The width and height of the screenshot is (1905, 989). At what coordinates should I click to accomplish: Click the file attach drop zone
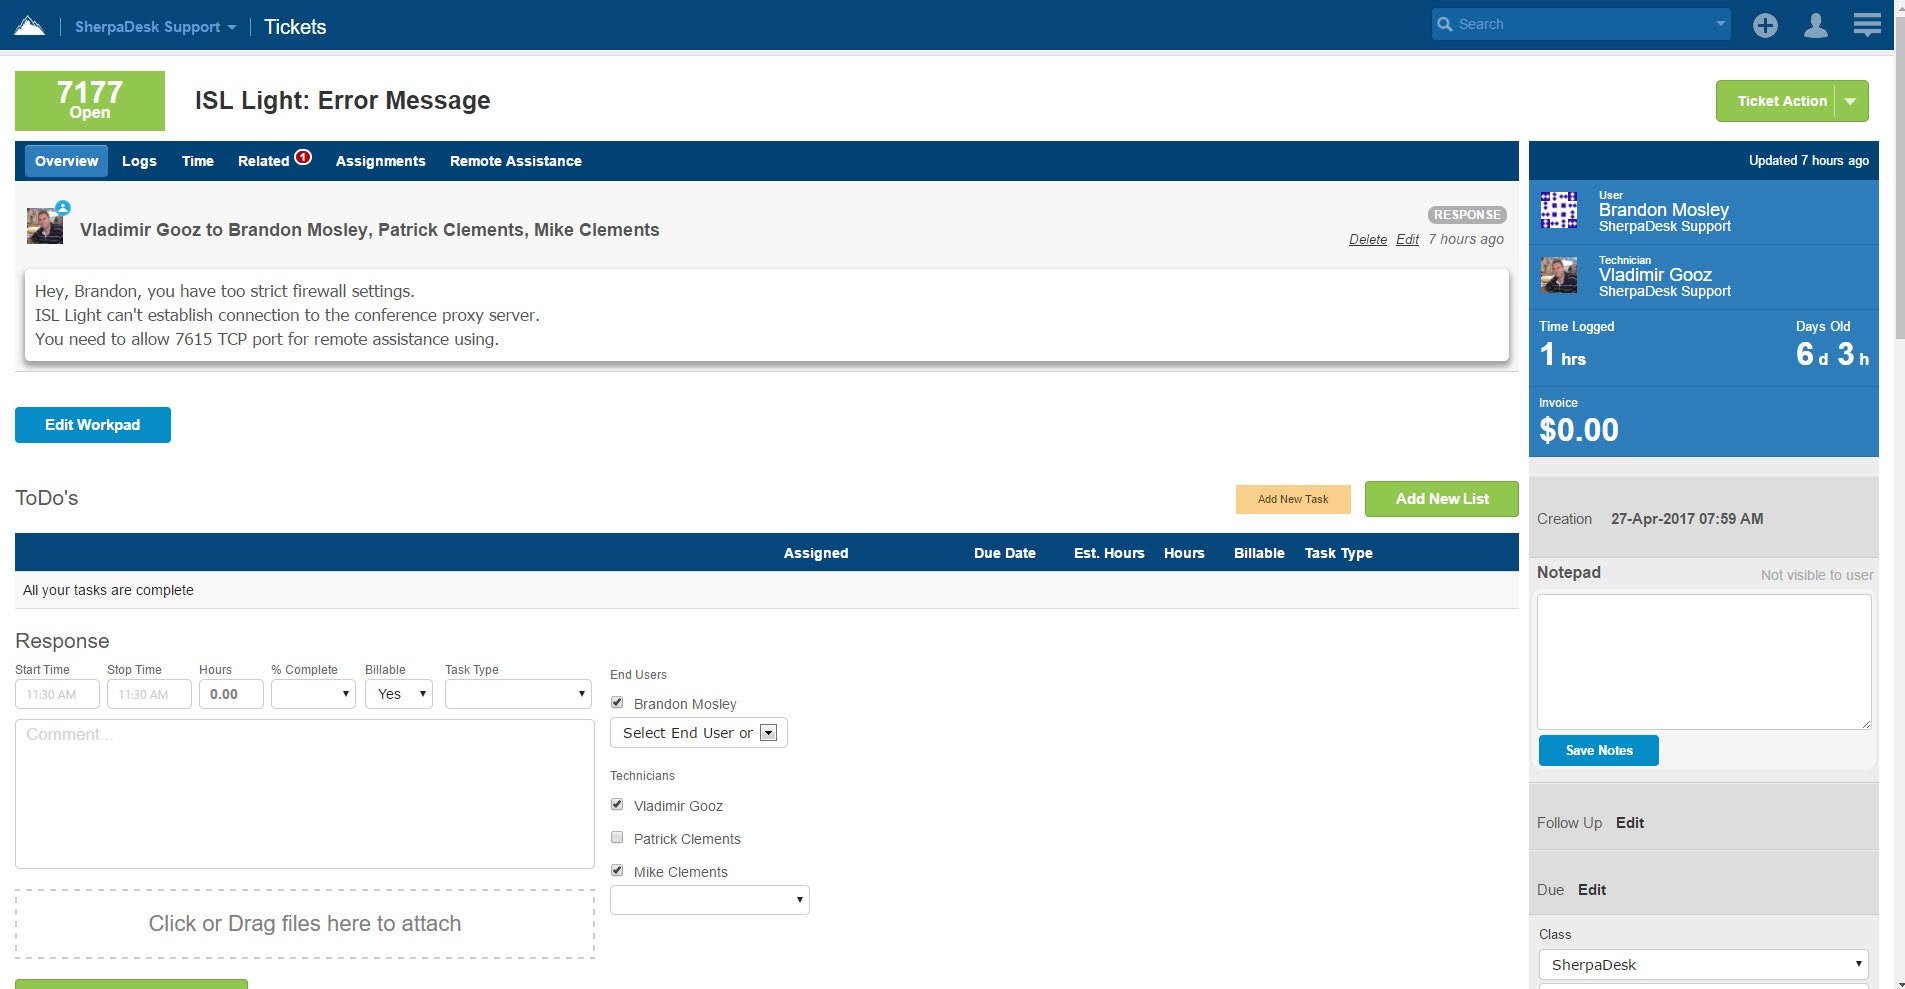point(305,924)
